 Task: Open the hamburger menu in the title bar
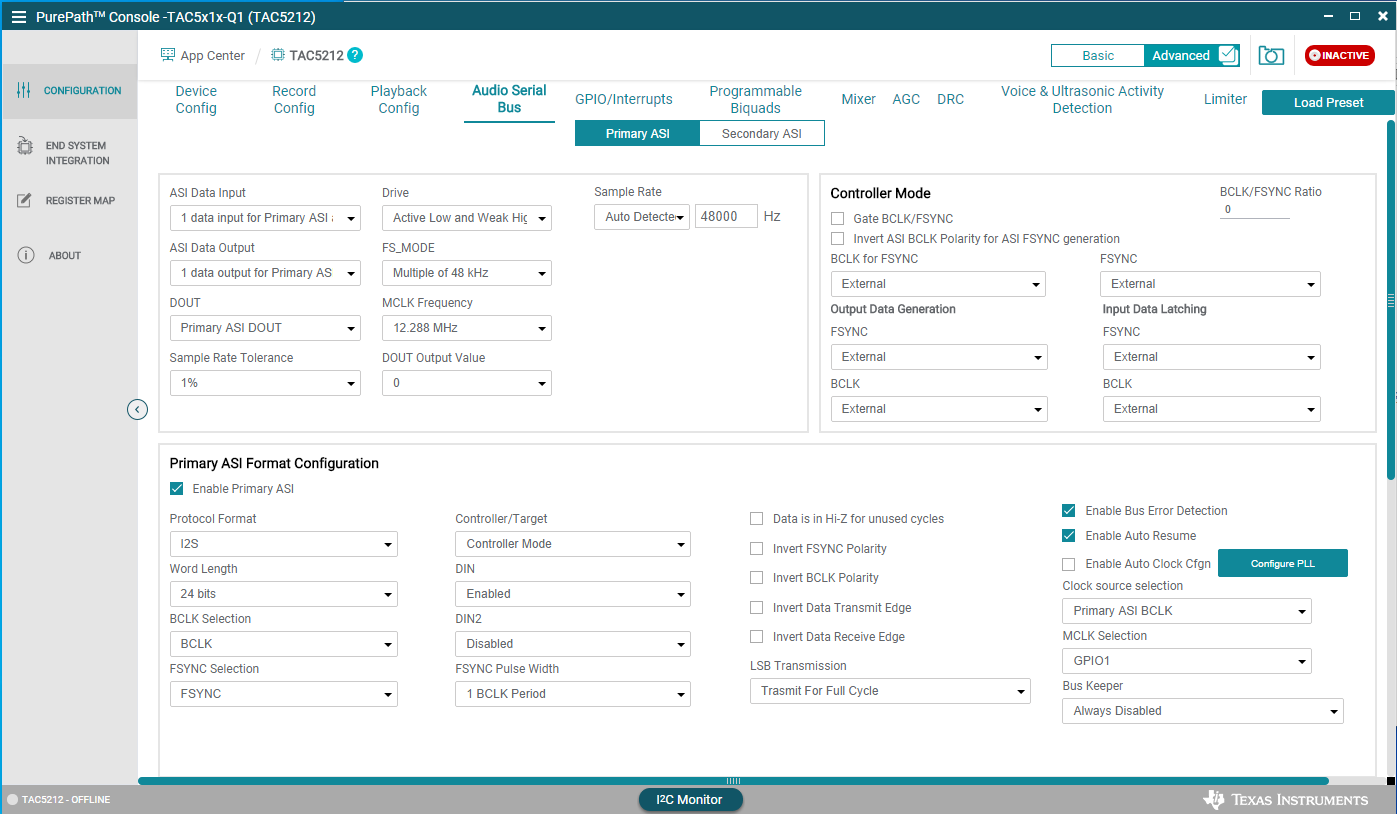tap(18, 17)
